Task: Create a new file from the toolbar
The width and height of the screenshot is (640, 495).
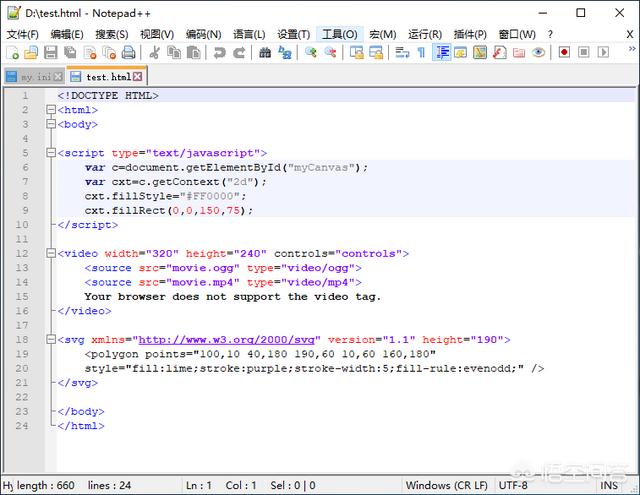Action: click(x=12, y=53)
